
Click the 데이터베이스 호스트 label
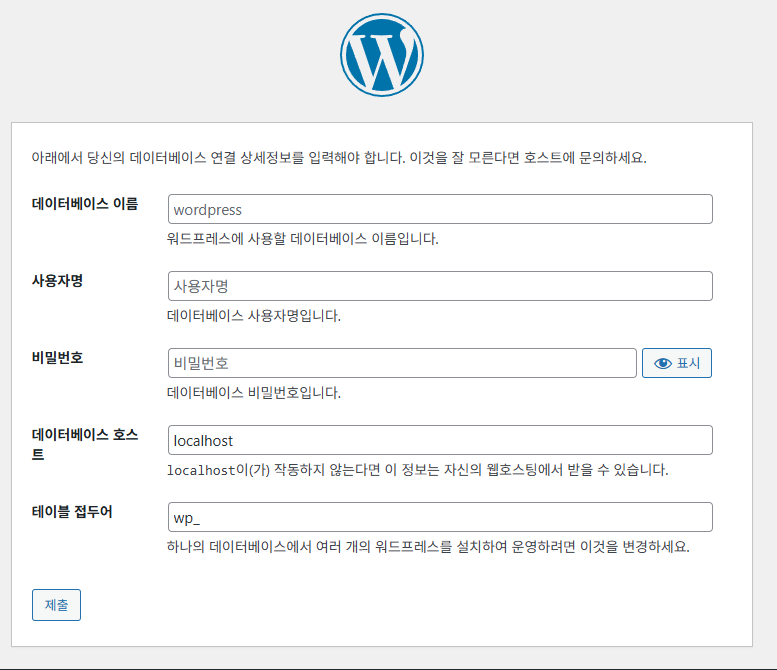coord(85,444)
